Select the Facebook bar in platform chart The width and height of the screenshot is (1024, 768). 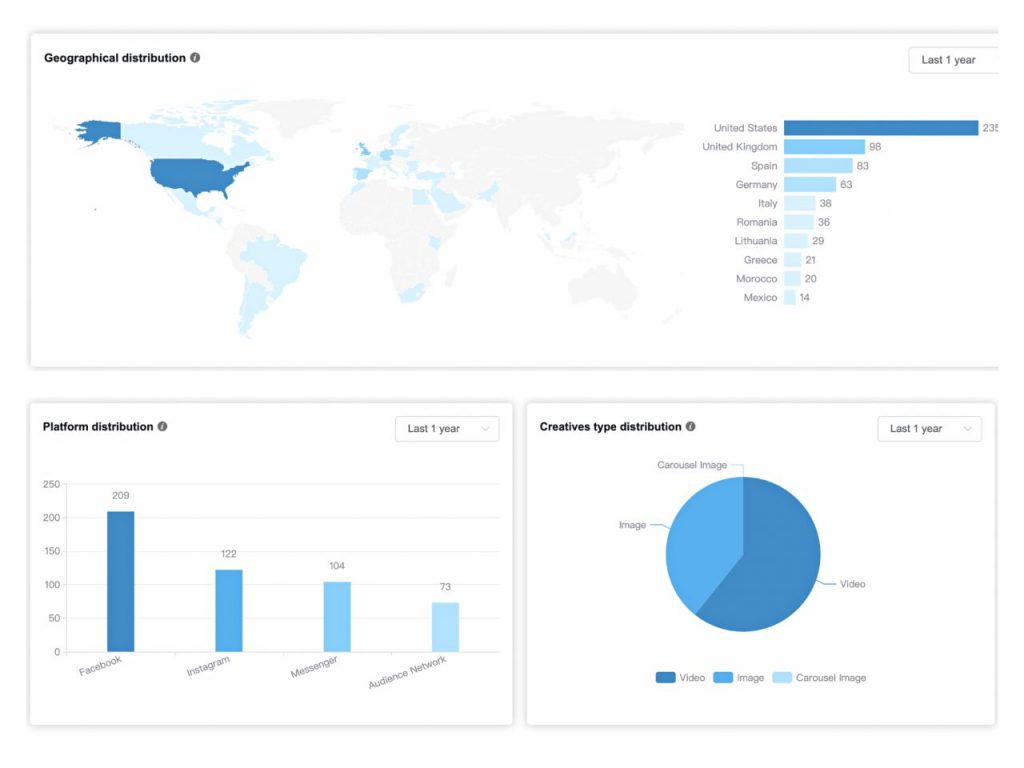[121, 581]
